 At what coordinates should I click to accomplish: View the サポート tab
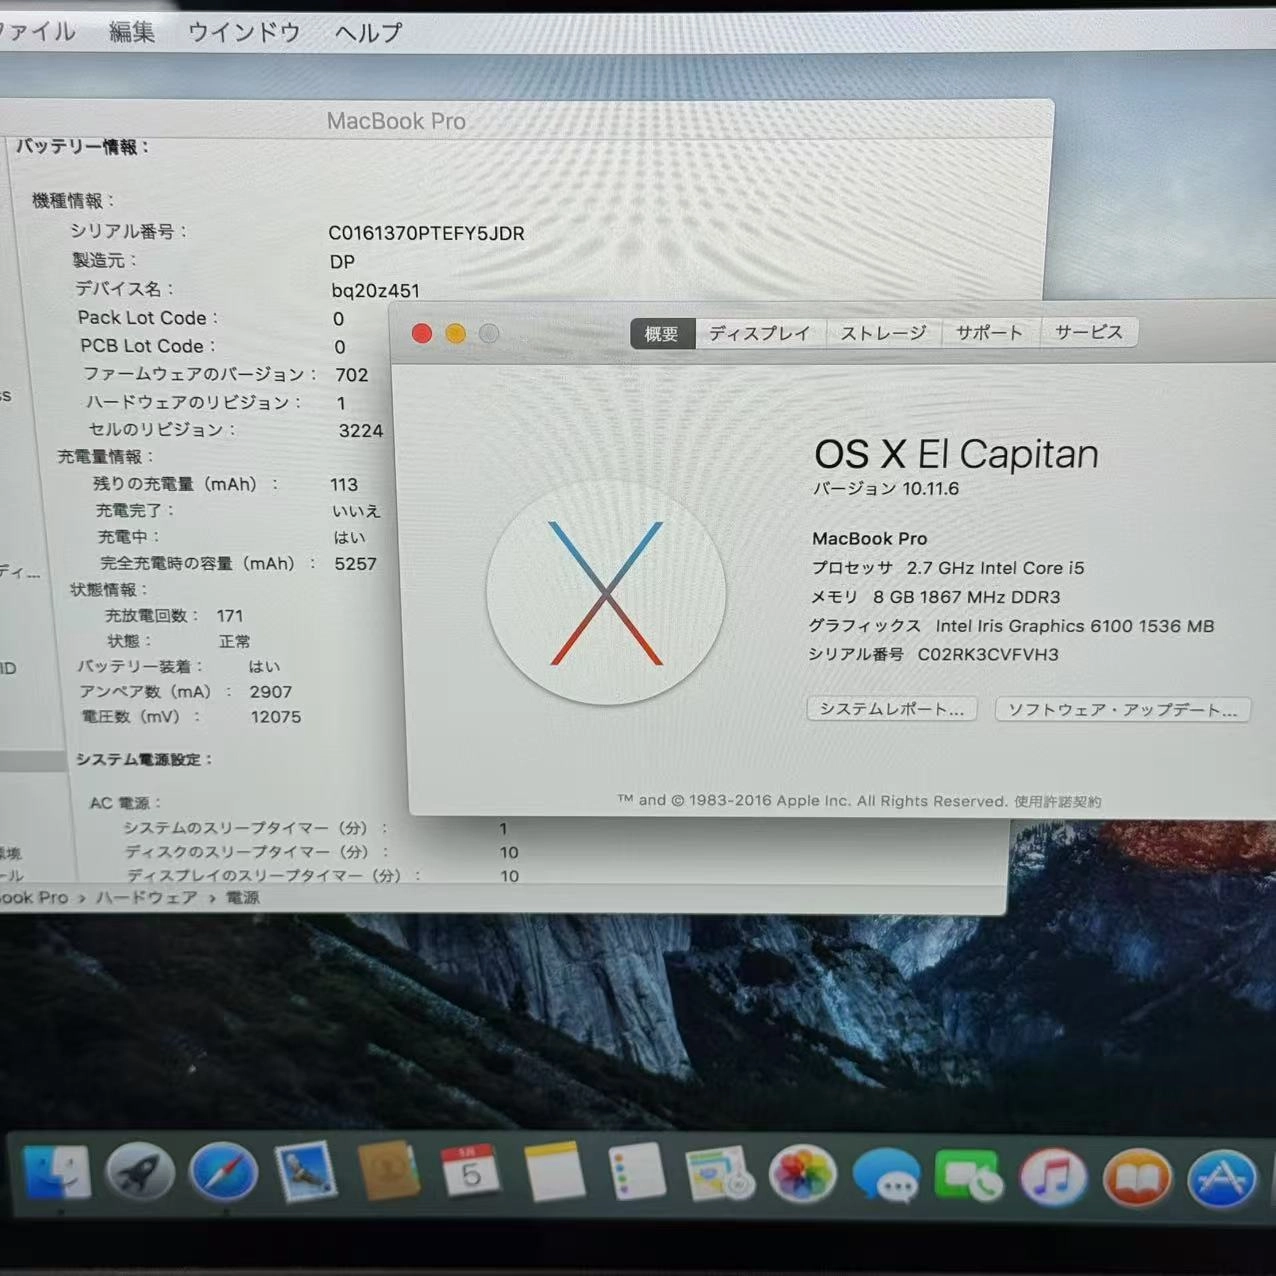(x=989, y=332)
